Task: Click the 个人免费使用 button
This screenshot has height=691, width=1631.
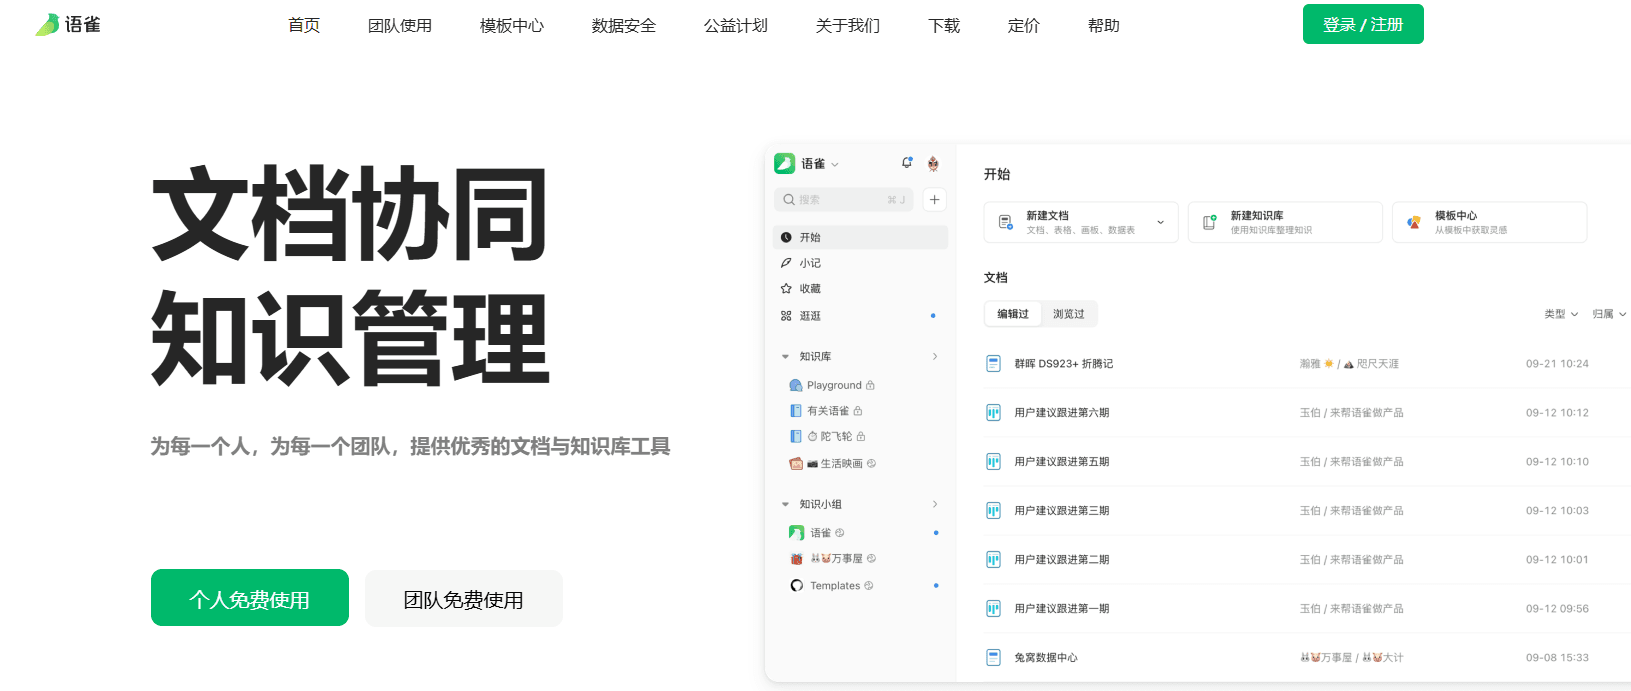Action: tap(250, 598)
